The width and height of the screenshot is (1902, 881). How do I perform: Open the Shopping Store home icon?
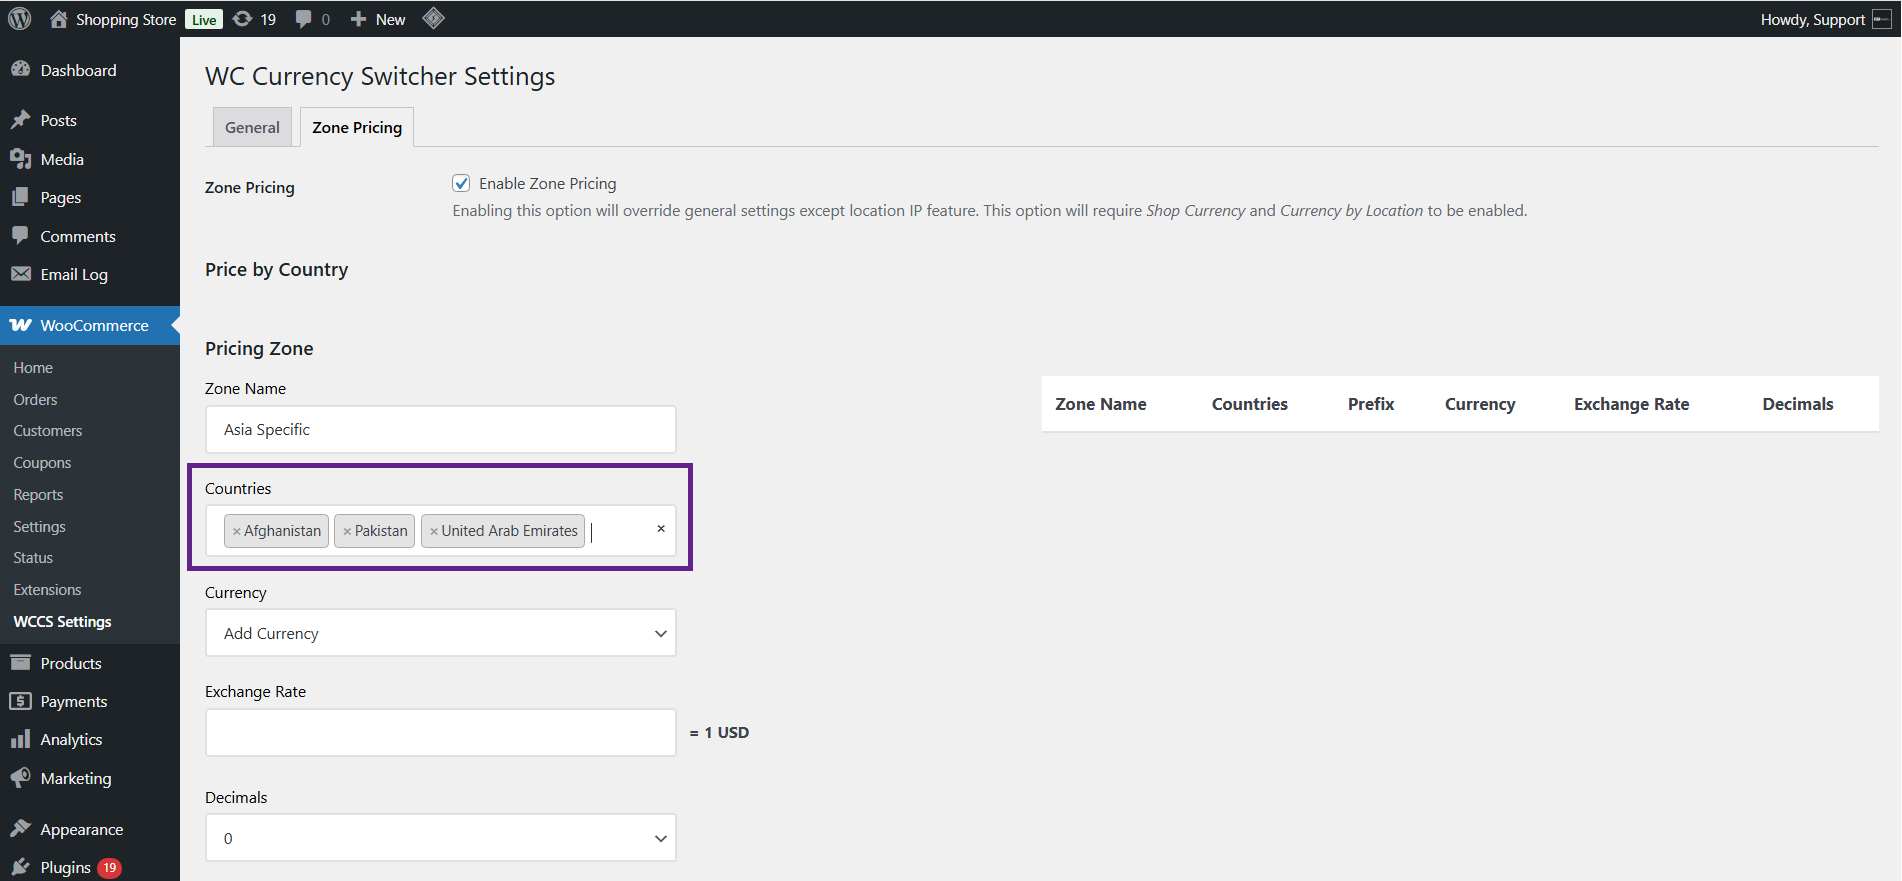59,19
